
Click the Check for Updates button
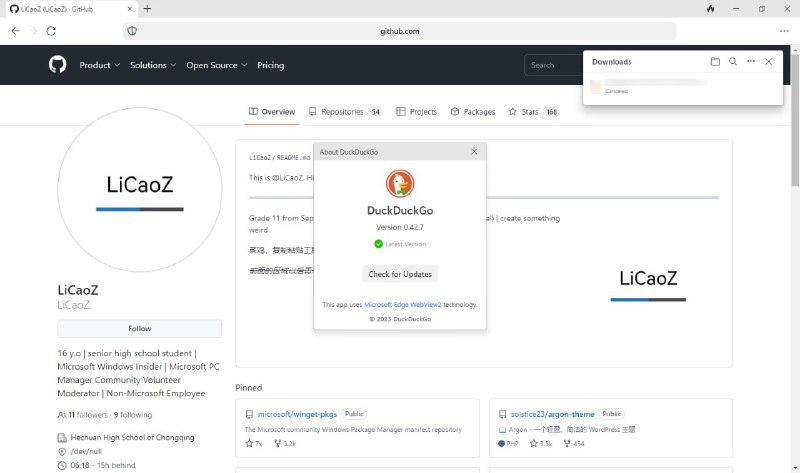point(400,274)
